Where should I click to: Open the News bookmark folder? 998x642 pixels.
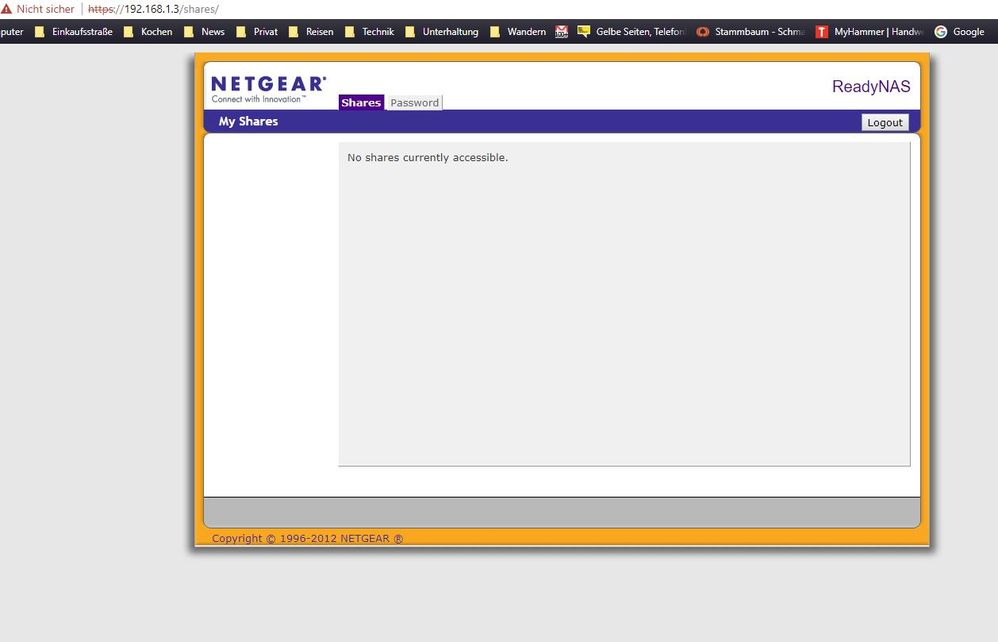point(204,31)
